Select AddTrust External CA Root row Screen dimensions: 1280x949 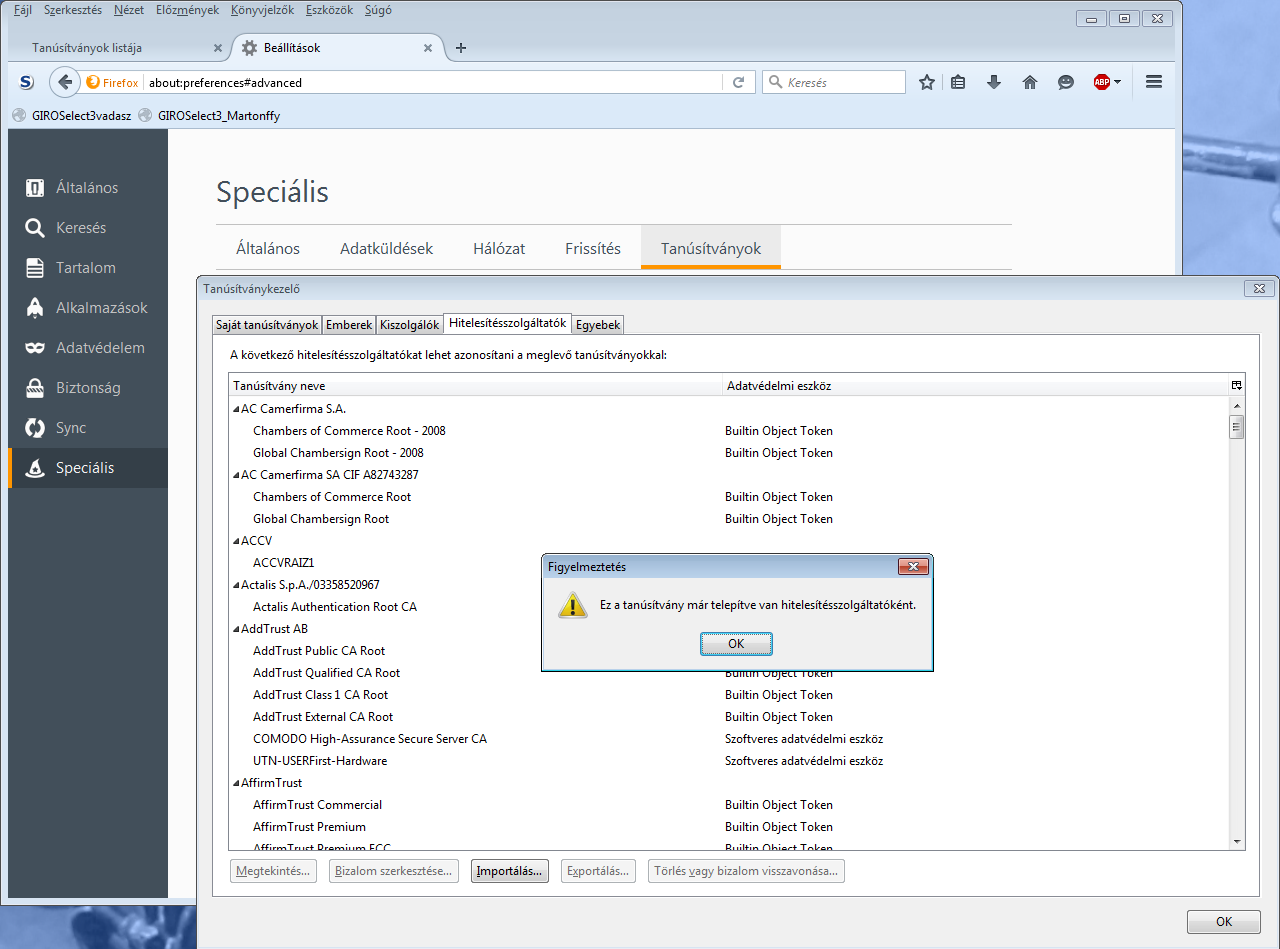point(729,717)
